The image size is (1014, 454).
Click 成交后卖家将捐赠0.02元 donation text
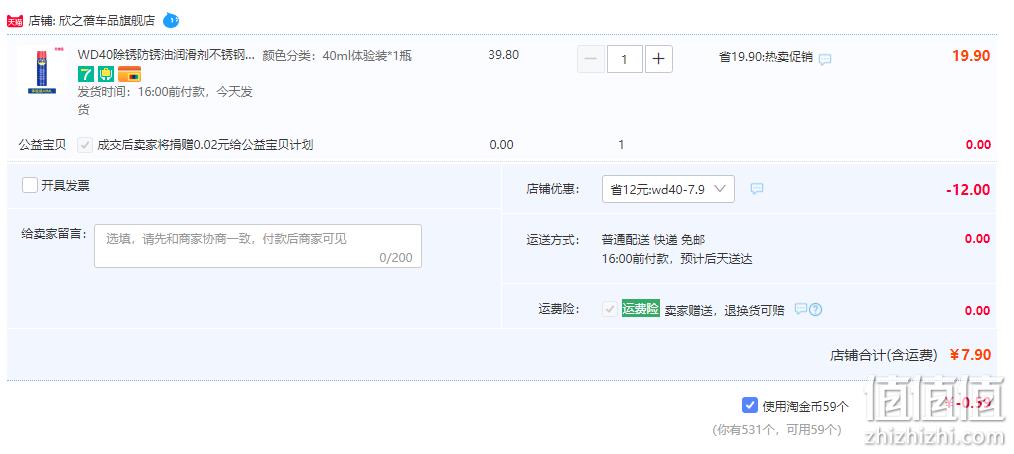click(205, 145)
